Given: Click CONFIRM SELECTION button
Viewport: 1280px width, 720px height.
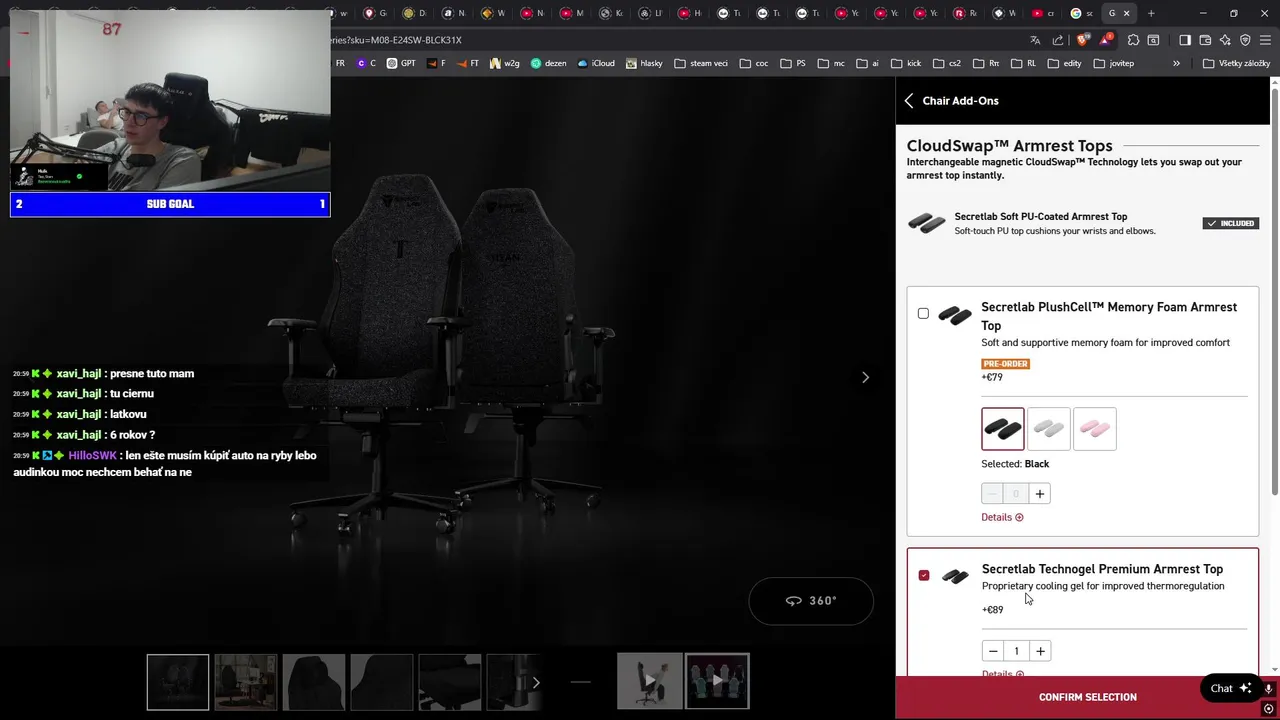Looking at the screenshot, I should pos(1087,698).
